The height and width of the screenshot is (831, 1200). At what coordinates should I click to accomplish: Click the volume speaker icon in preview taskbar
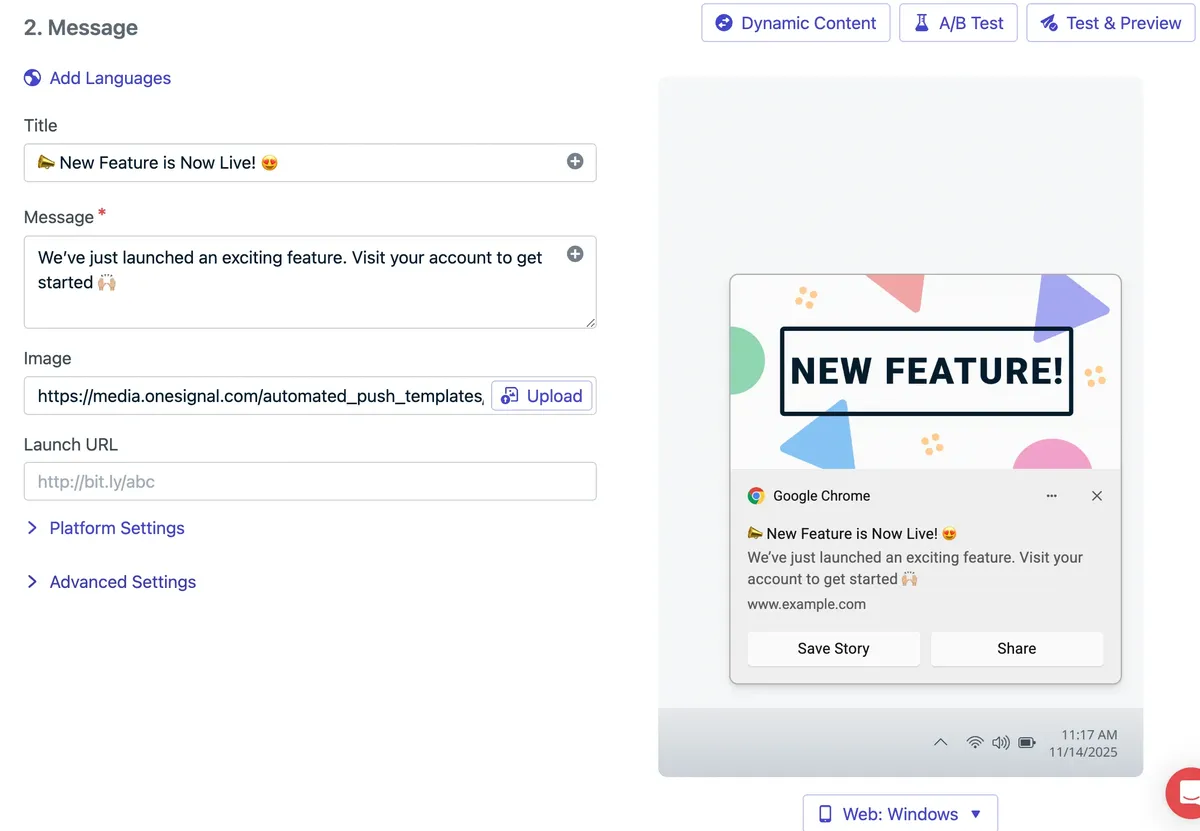tap(1001, 743)
